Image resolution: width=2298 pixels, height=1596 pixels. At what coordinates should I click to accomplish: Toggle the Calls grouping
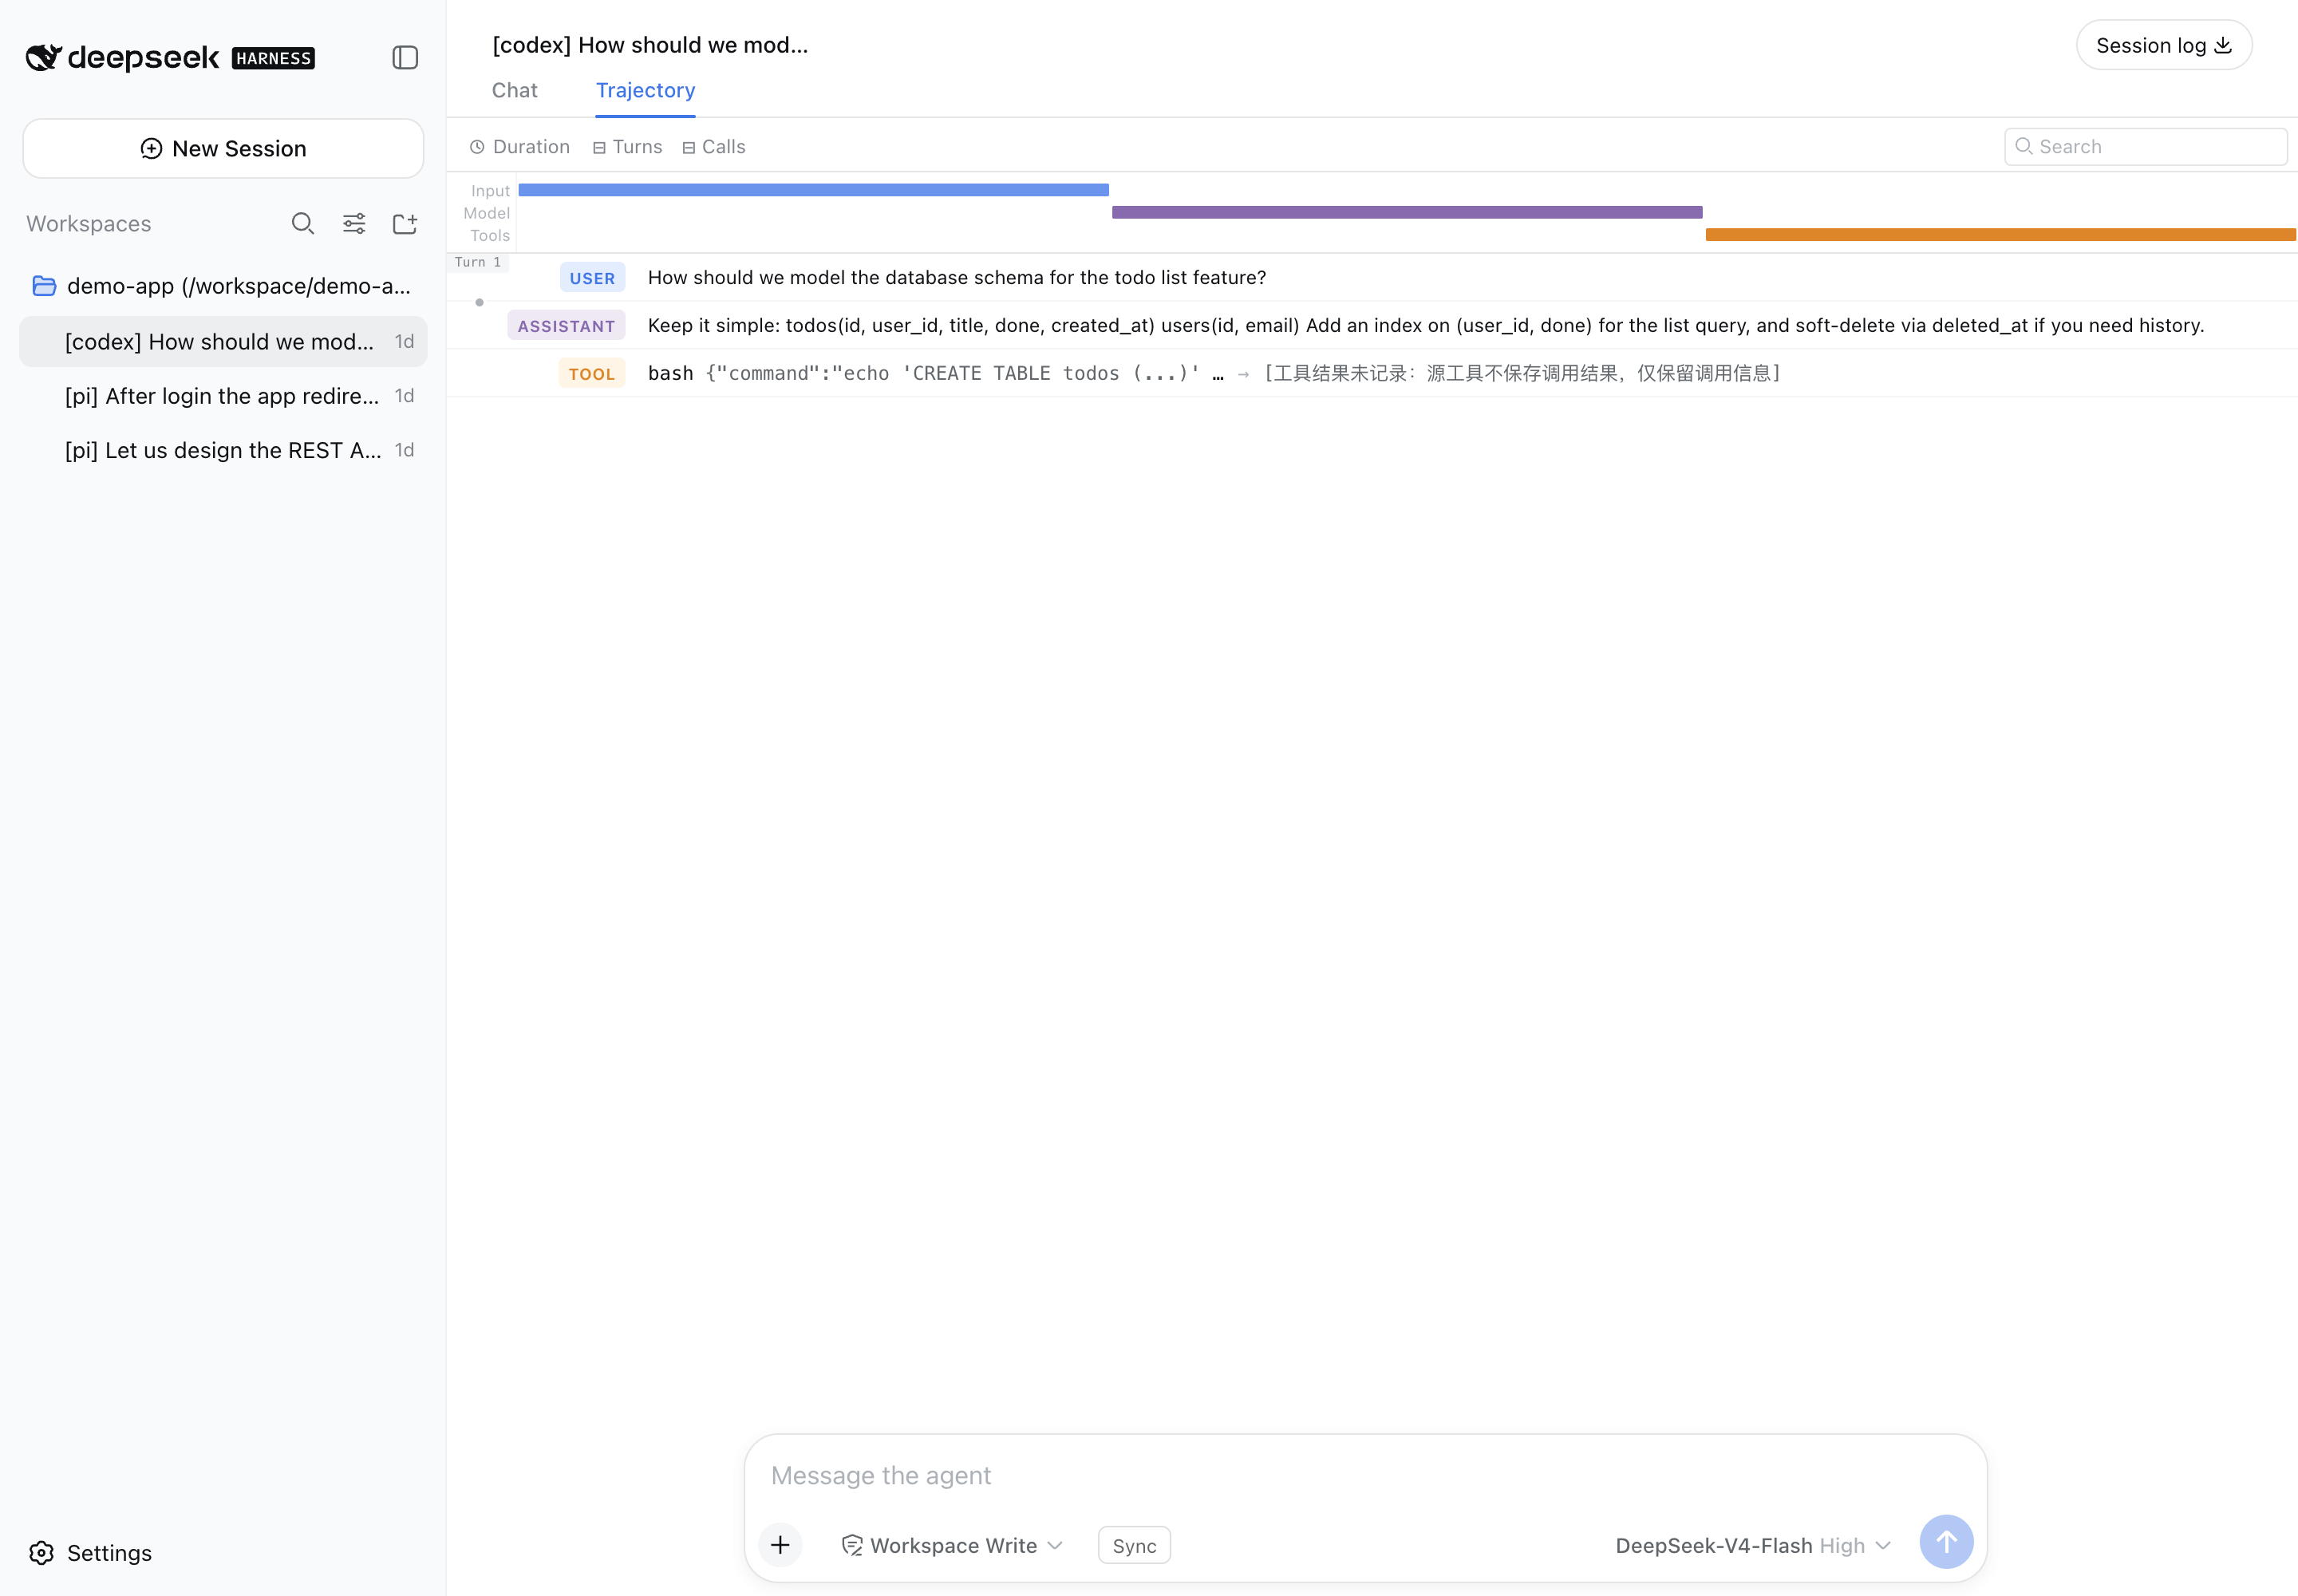pos(714,147)
